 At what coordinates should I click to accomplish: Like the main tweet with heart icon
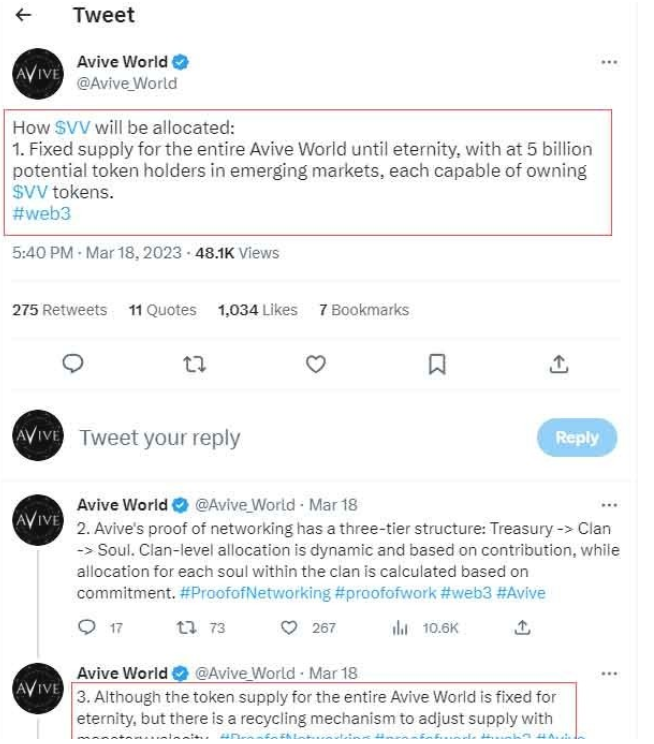[x=316, y=365]
